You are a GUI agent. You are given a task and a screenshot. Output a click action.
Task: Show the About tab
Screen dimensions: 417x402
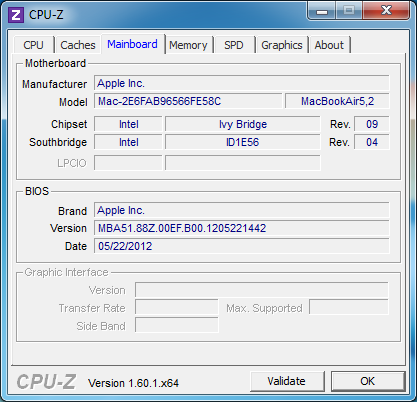click(x=329, y=45)
